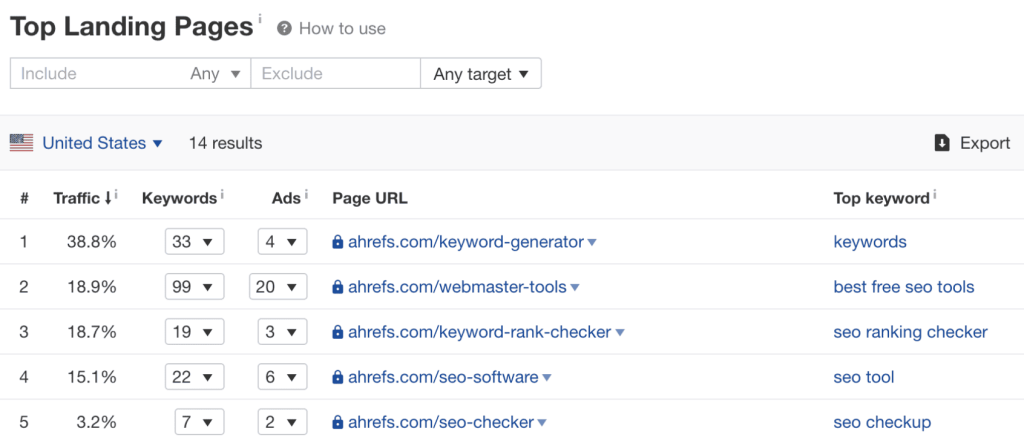Click the 'best free seo tools' keyword link
This screenshot has height=440, width=1024.
[x=904, y=287]
